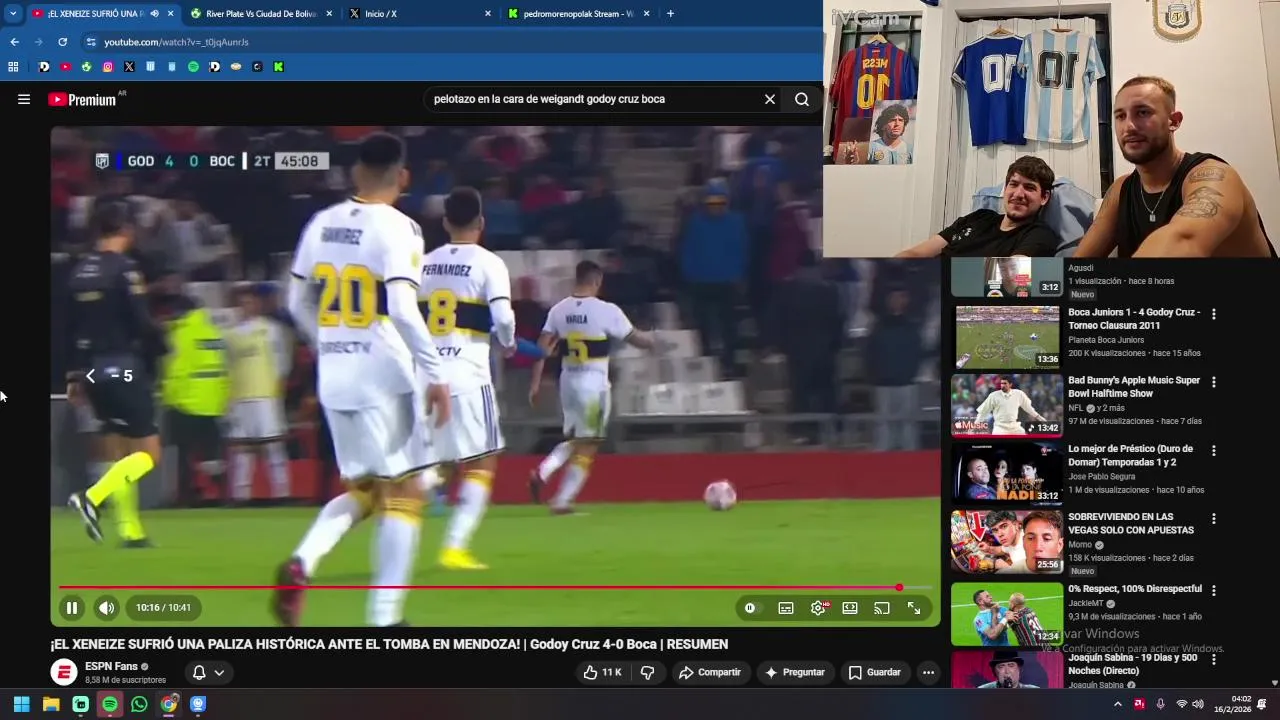The width and height of the screenshot is (1280, 720).
Task: Open WhatsApp from the taskbar
Action: [139, 704]
